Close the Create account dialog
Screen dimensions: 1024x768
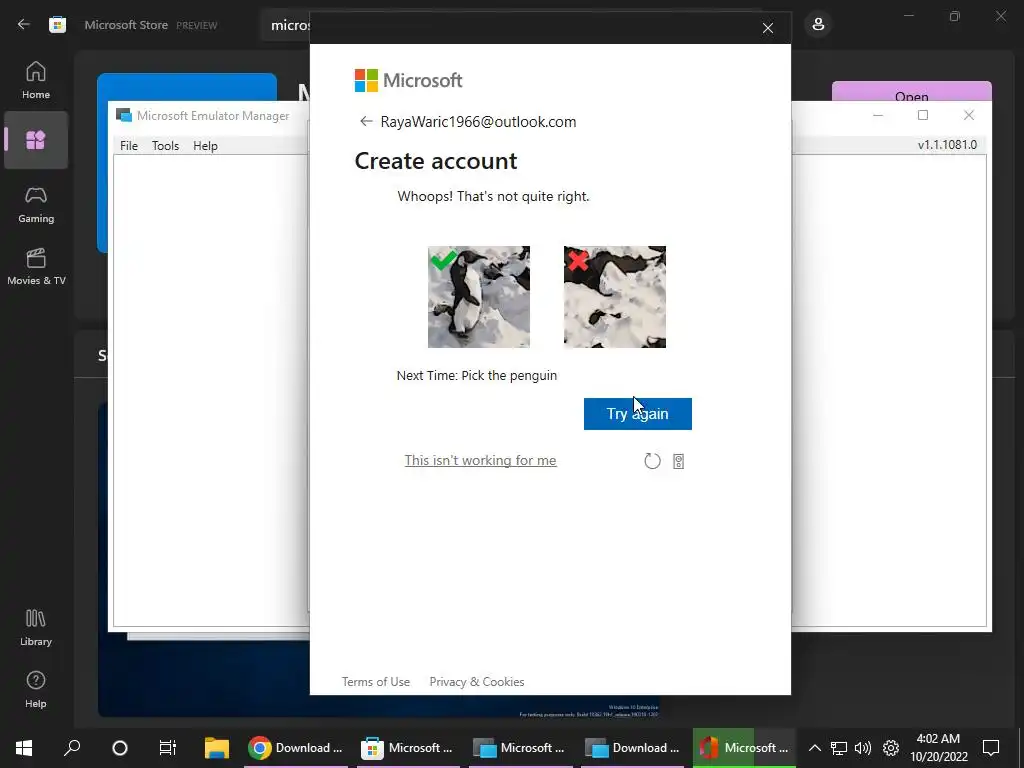[767, 28]
